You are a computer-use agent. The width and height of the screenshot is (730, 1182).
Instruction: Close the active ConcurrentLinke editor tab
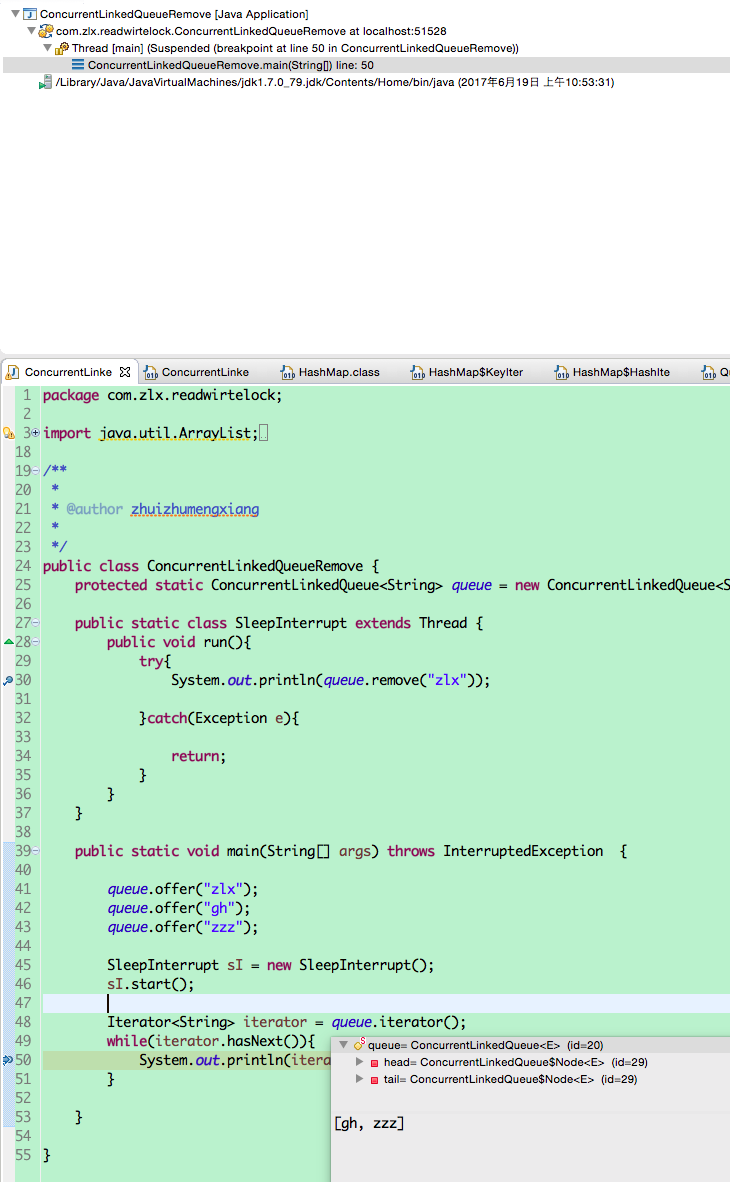coord(125,372)
